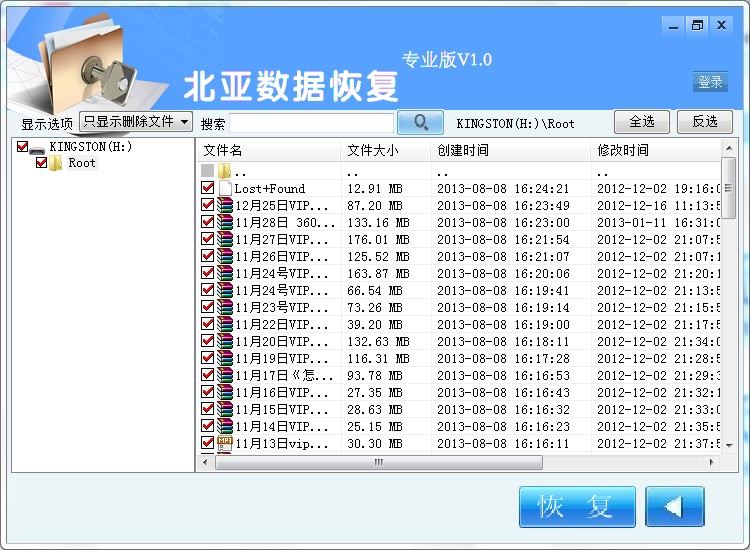Click the KINGSTON(H:) drive icon
The width and height of the screenshot is (750, 550).
37,148
